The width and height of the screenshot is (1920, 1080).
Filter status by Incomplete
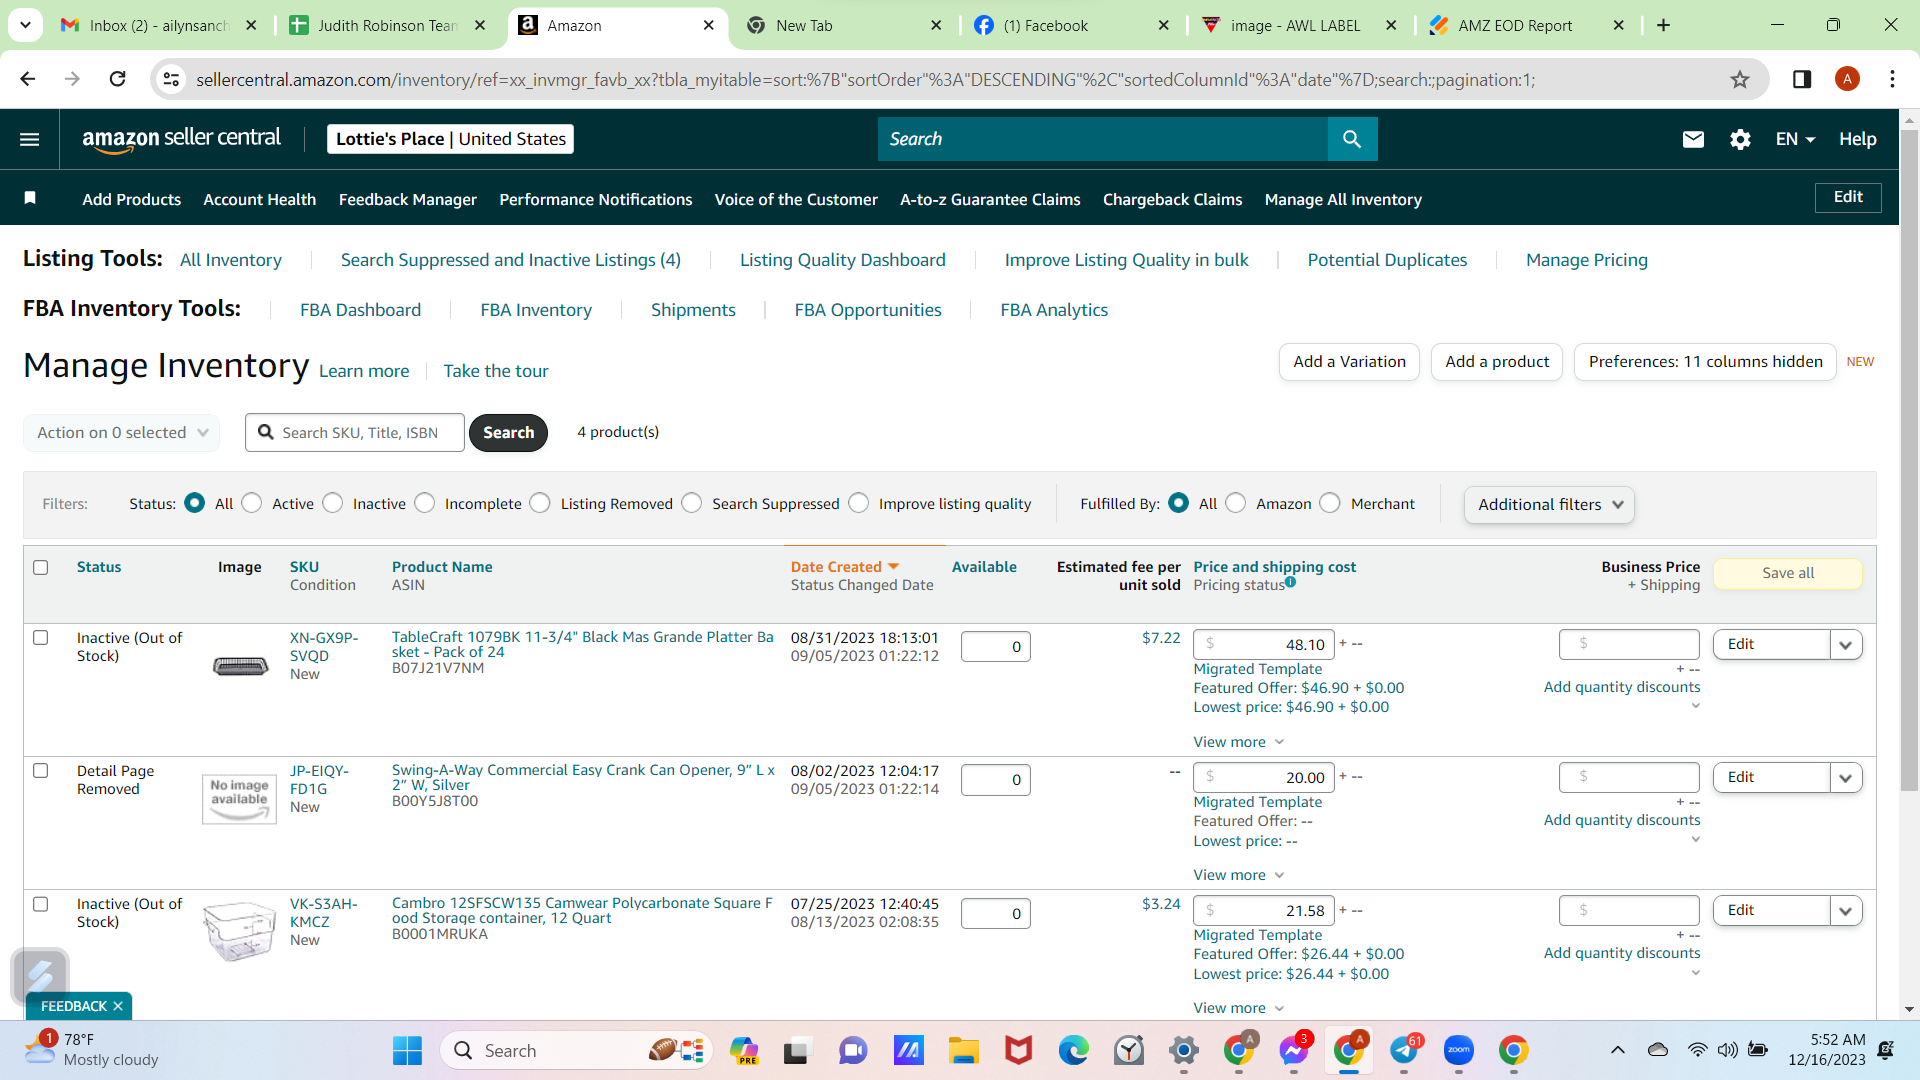pyautogui.click(x=425, y=503)
